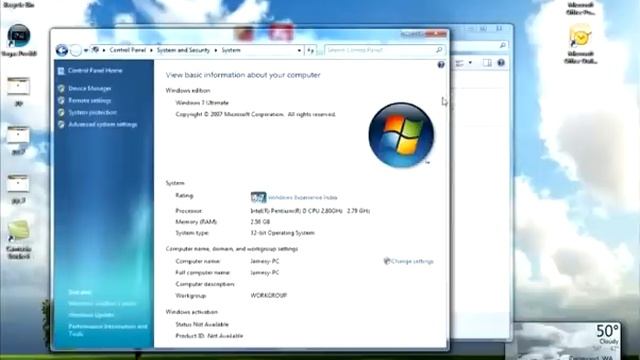Select the WORKGROUP value text
The image size is (640, 360).
[269, 295]
